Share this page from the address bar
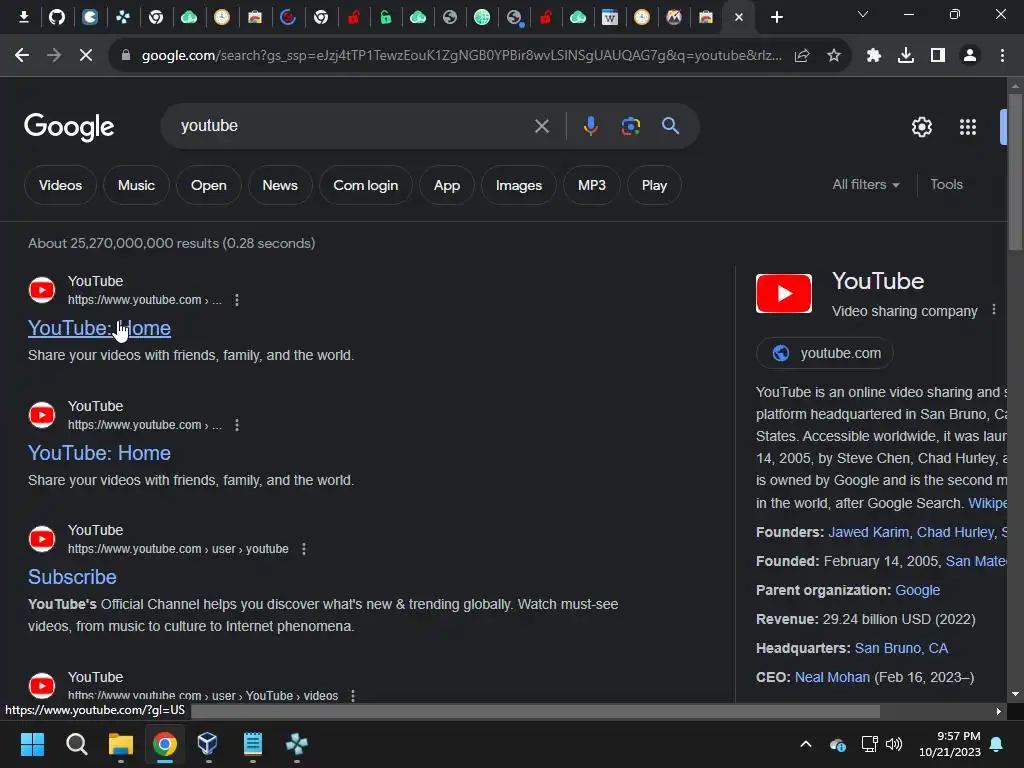The height and width of the screenshot is (768, 1024). coord(802,56)
